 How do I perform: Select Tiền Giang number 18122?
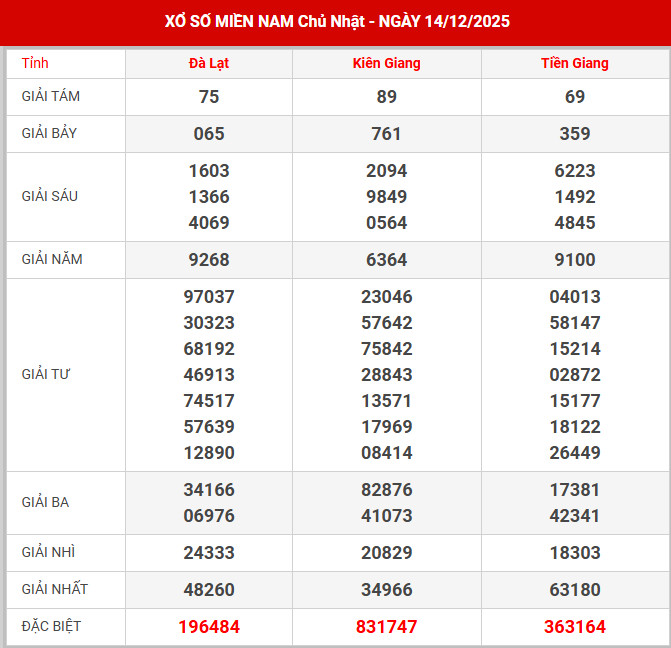point(575,427)
